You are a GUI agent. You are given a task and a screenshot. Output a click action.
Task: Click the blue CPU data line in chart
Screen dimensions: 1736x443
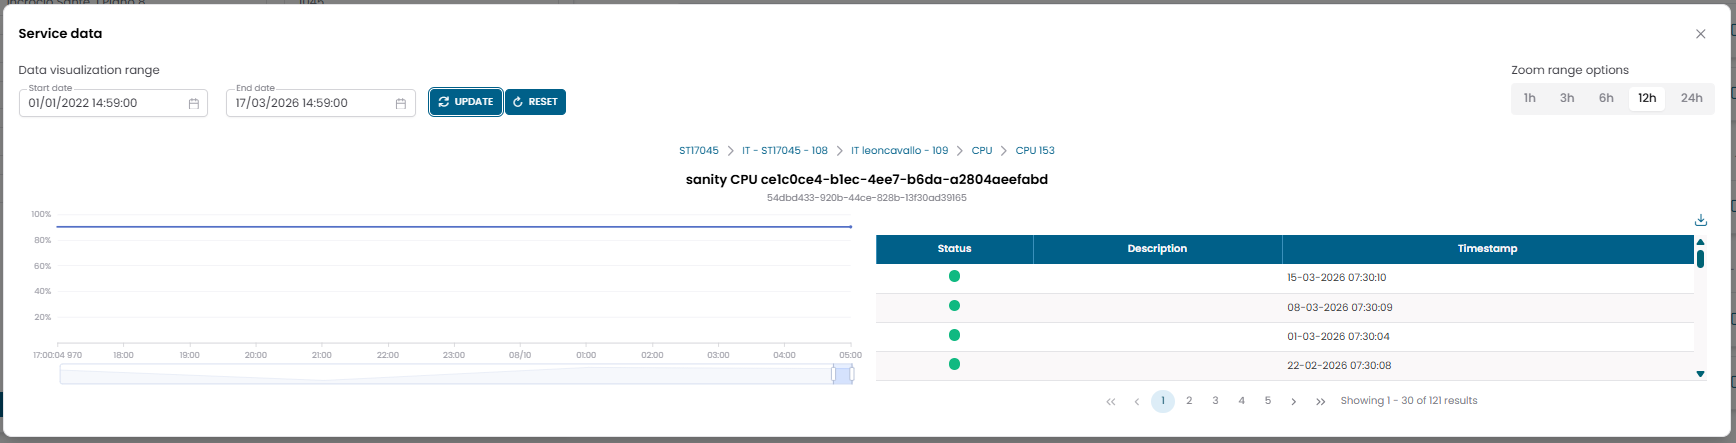tap(454, 227)
